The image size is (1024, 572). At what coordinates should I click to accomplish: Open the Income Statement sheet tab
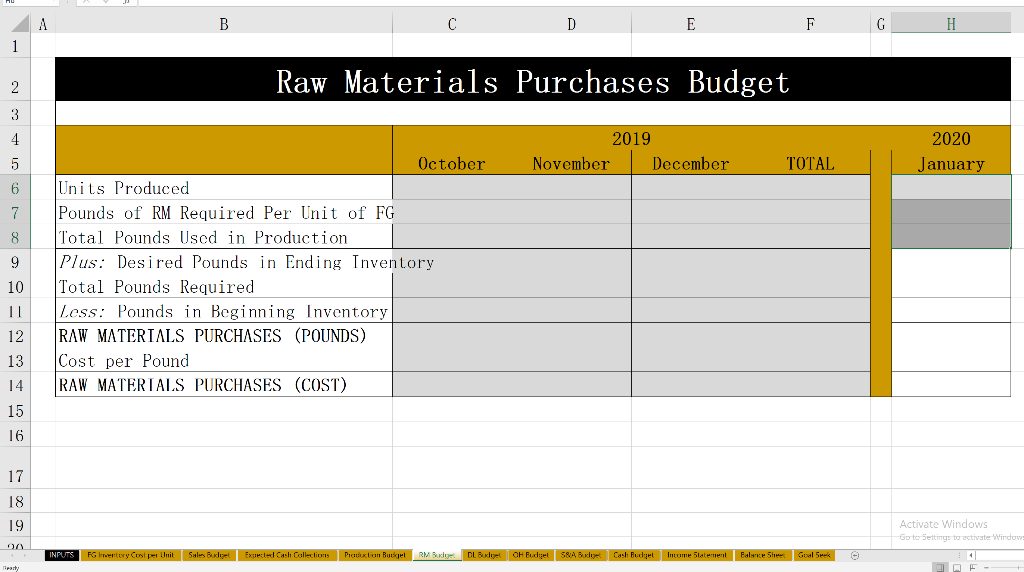click(x=697, y=555)
